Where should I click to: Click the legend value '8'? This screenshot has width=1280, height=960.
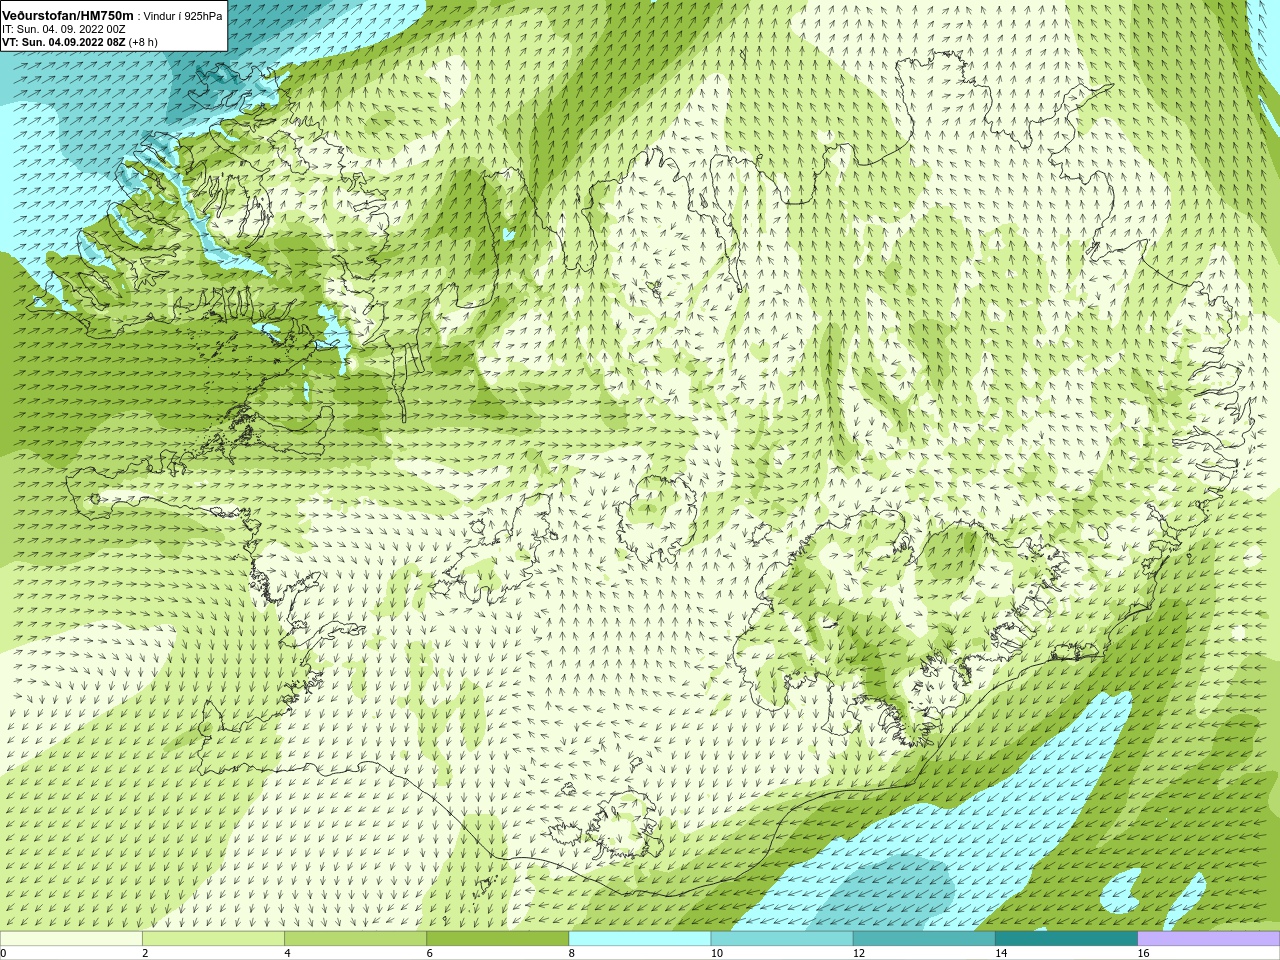572,953
